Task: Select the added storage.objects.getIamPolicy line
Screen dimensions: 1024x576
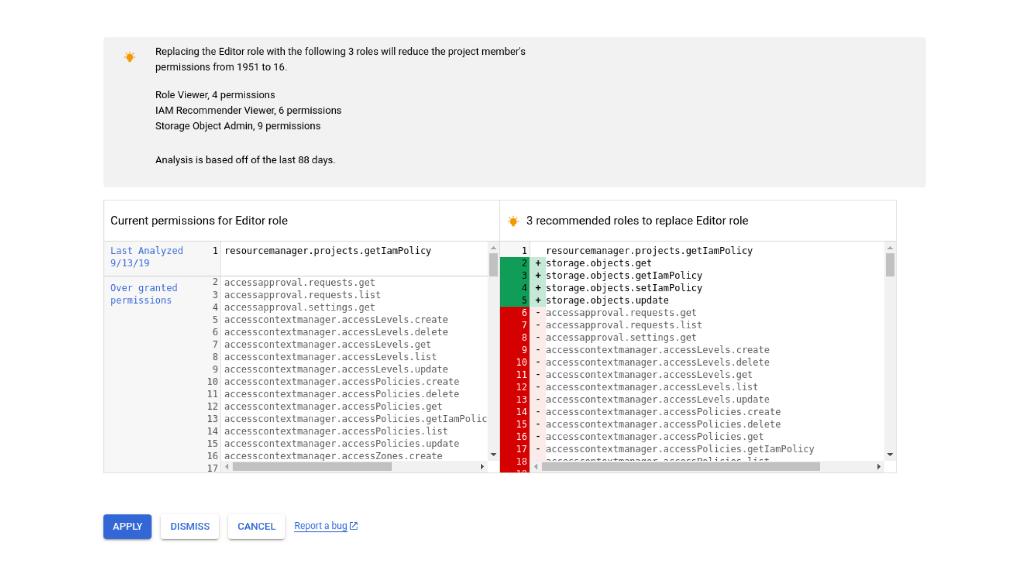Action: pos(624,276)
